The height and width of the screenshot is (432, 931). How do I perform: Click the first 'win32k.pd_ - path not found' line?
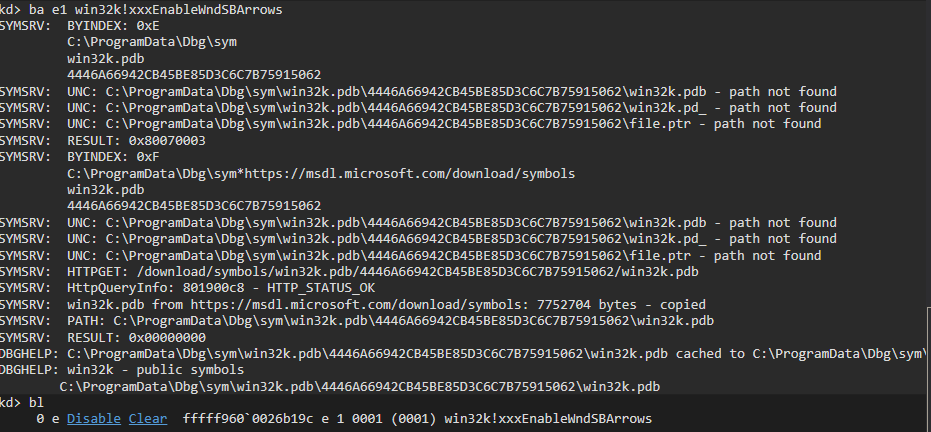pyautogui.click(x=419, y=108)
